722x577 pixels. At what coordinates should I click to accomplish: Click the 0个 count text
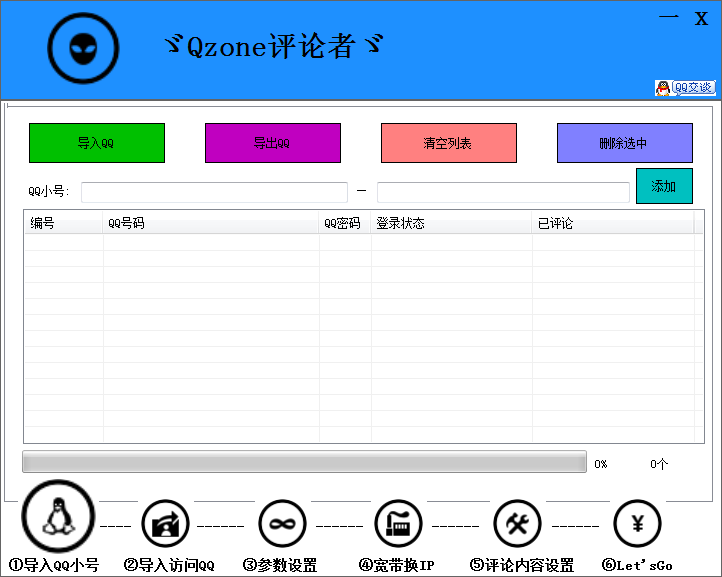(x=659, y=464)
